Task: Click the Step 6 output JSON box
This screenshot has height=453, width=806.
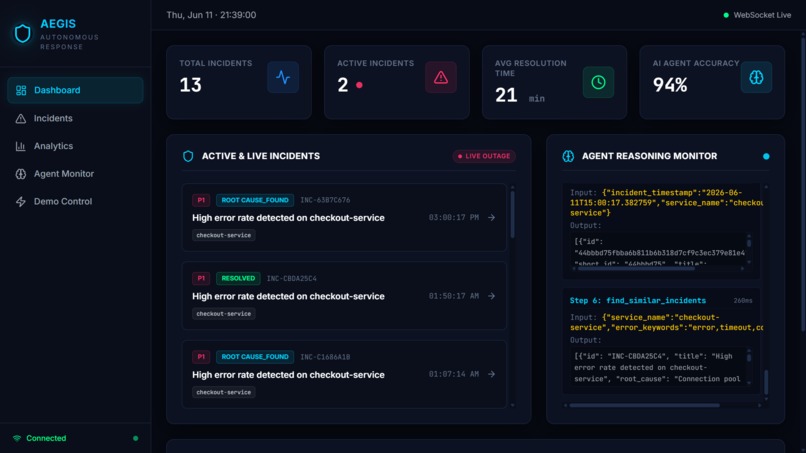Action: tap(662, 368)
